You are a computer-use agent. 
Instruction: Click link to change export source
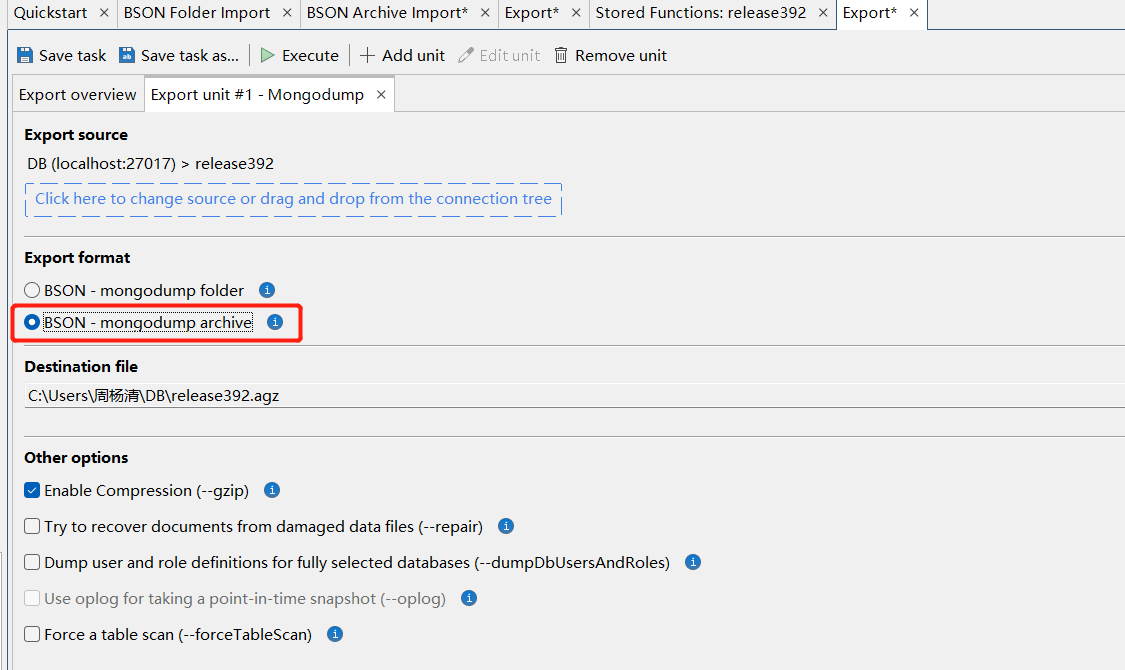[x=293, y=199]
